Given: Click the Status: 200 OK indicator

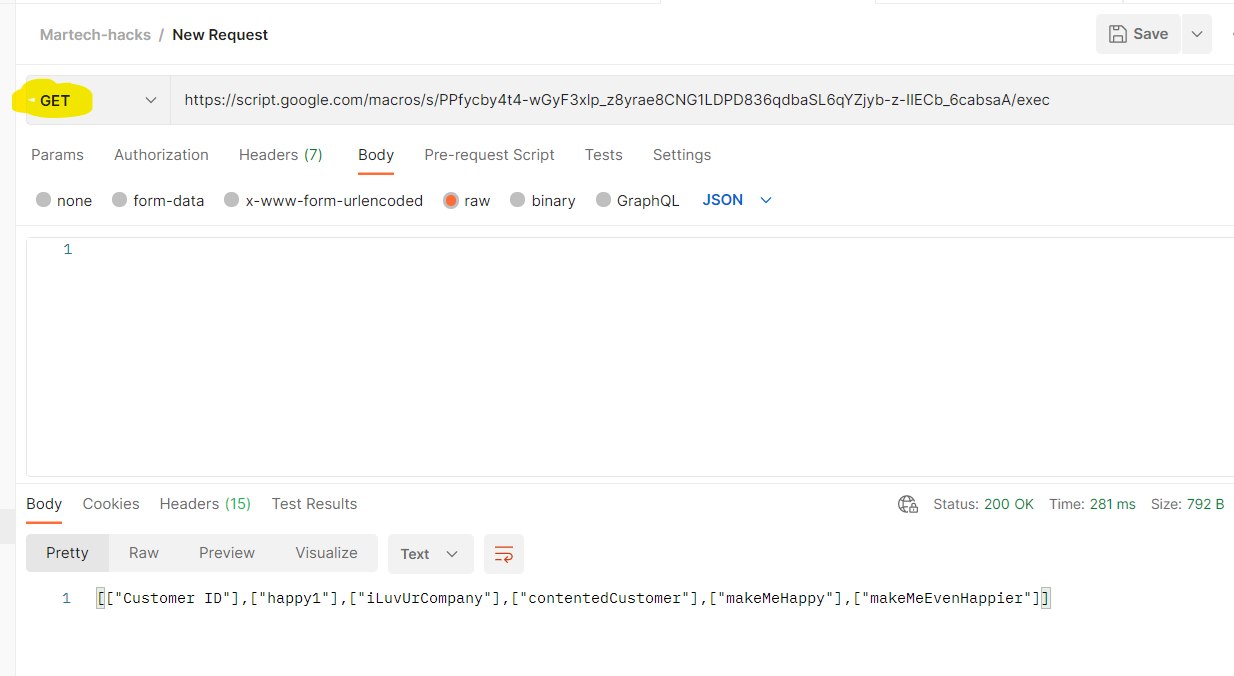Looking at the screenshot, I should coord(983,504).
